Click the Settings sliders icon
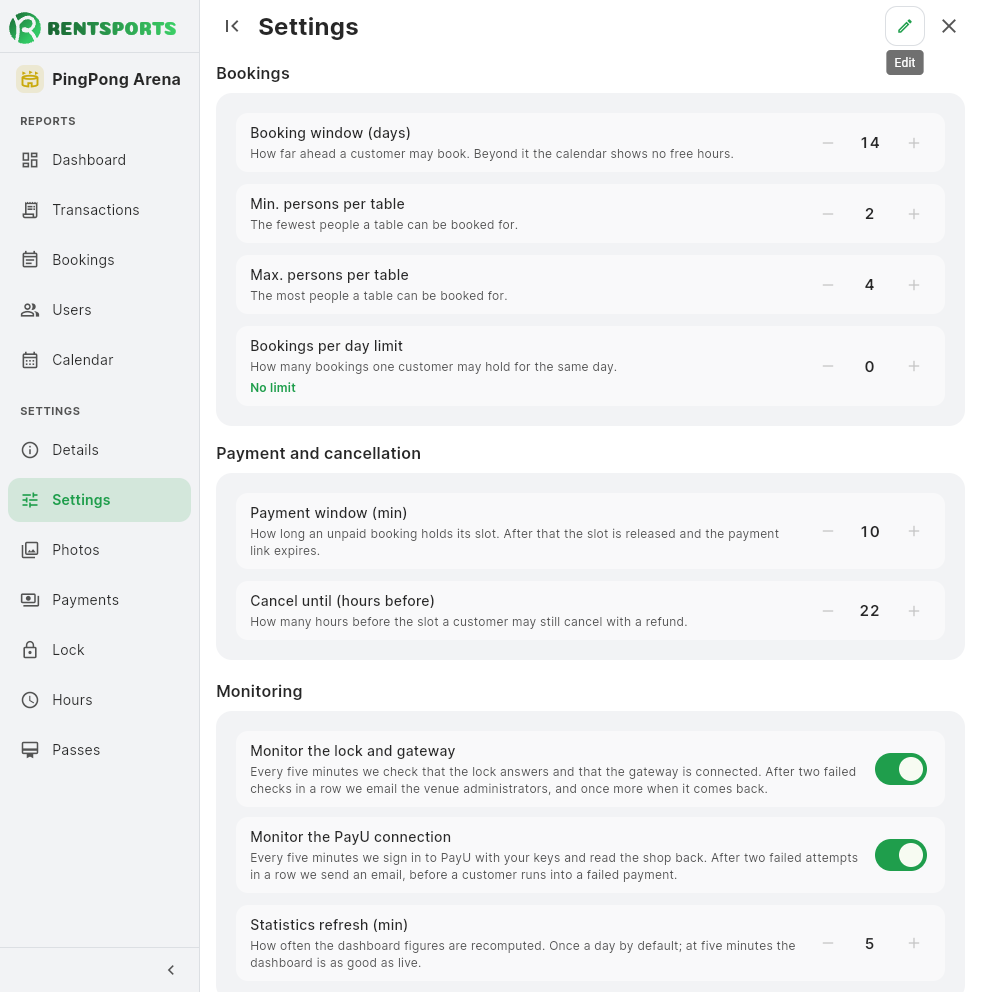981x992 pixels. pyautogui.click(x=30, y=500)
